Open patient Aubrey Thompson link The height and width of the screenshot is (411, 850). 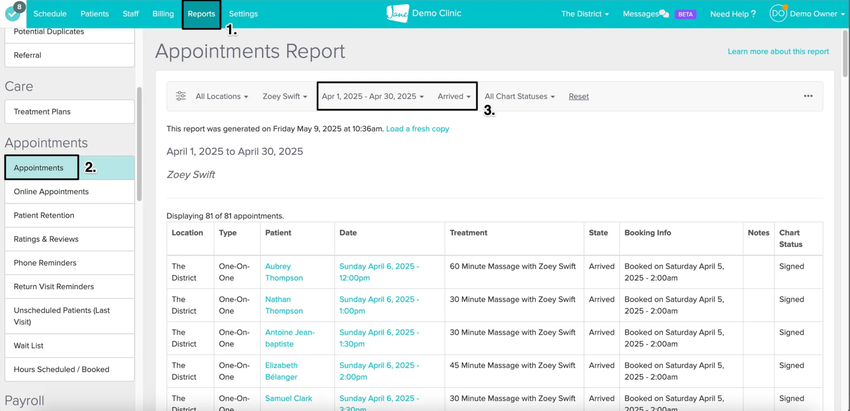284,272
